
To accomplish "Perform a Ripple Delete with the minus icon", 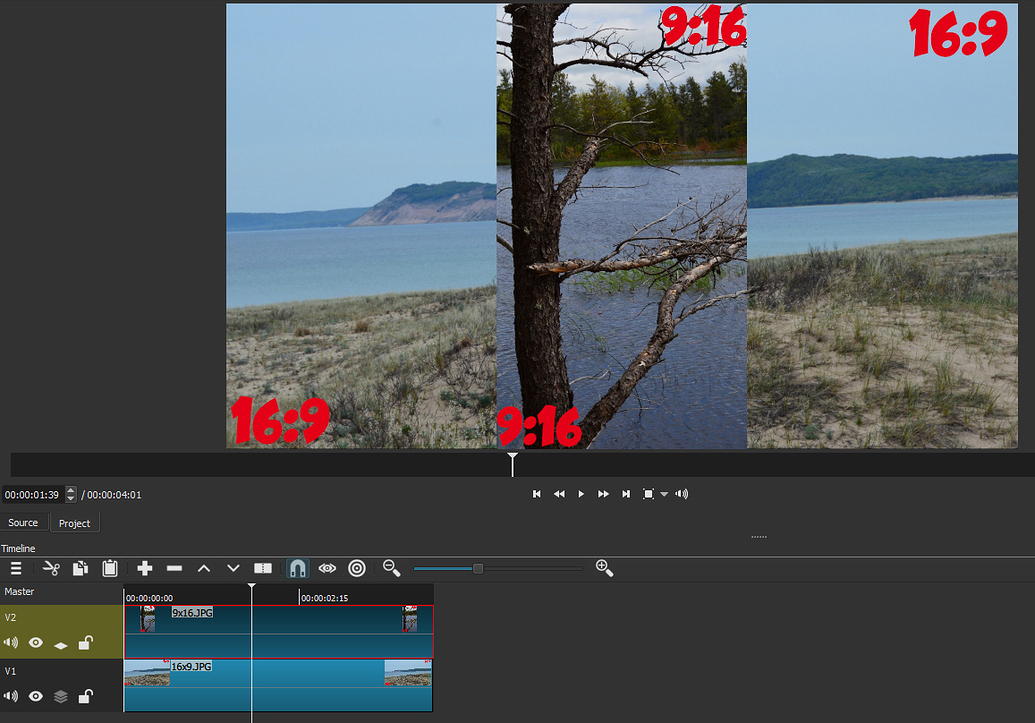I will (174, 568).
